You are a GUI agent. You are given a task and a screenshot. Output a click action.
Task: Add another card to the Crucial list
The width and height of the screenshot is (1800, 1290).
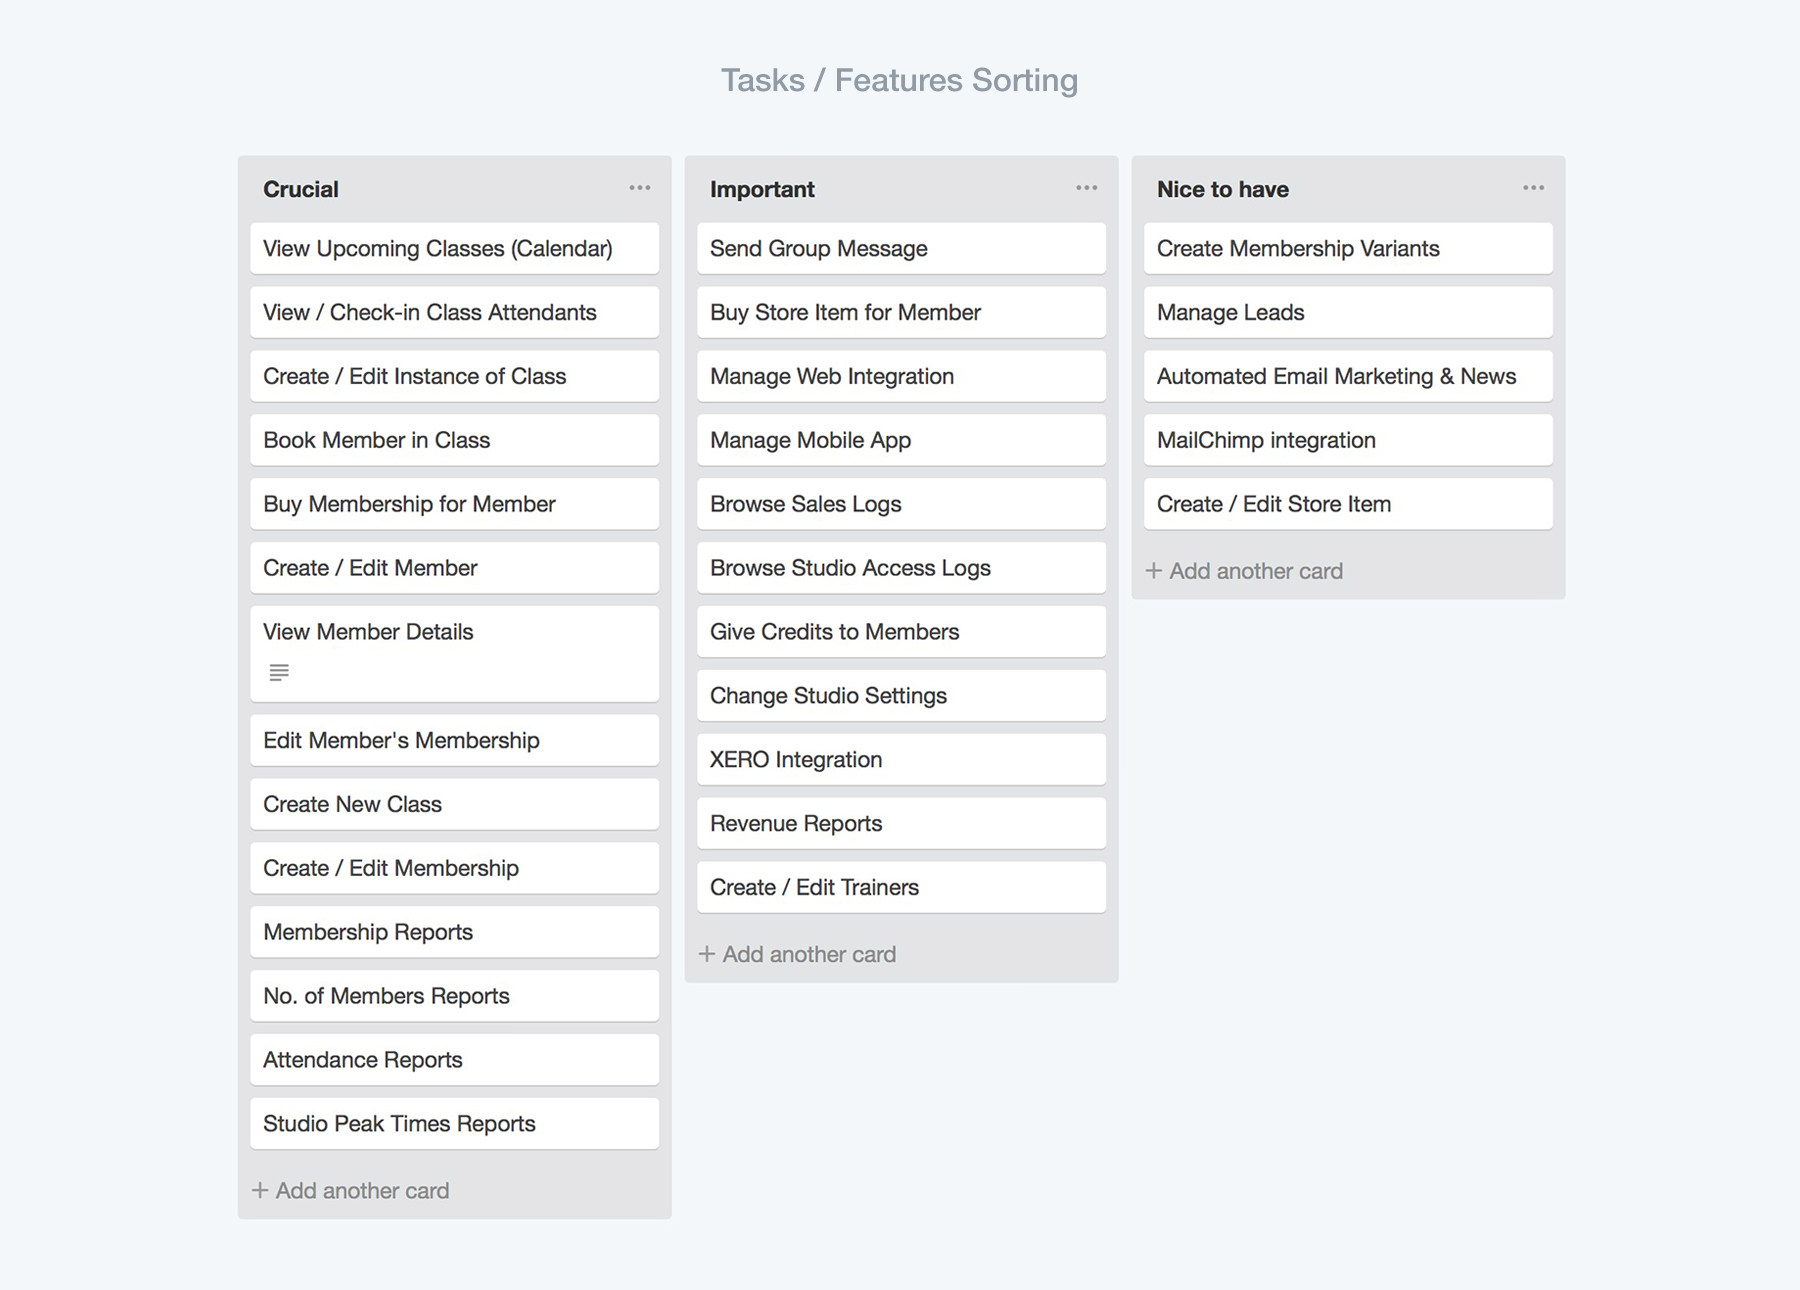click(x=351, y=1190)
